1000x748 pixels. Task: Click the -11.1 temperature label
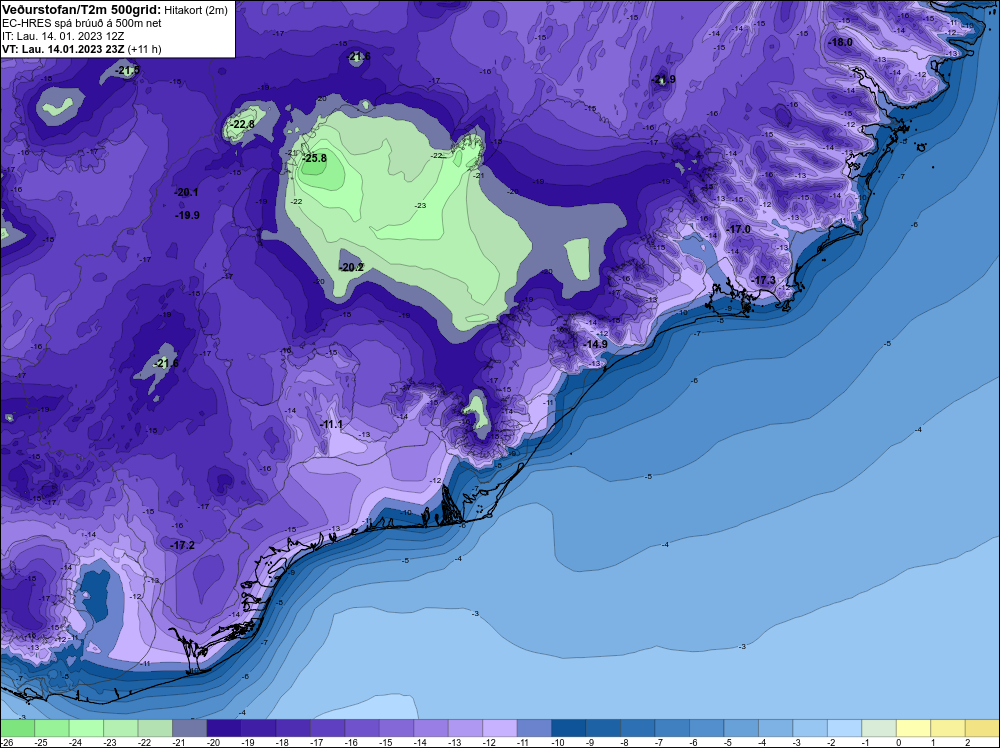331,425
